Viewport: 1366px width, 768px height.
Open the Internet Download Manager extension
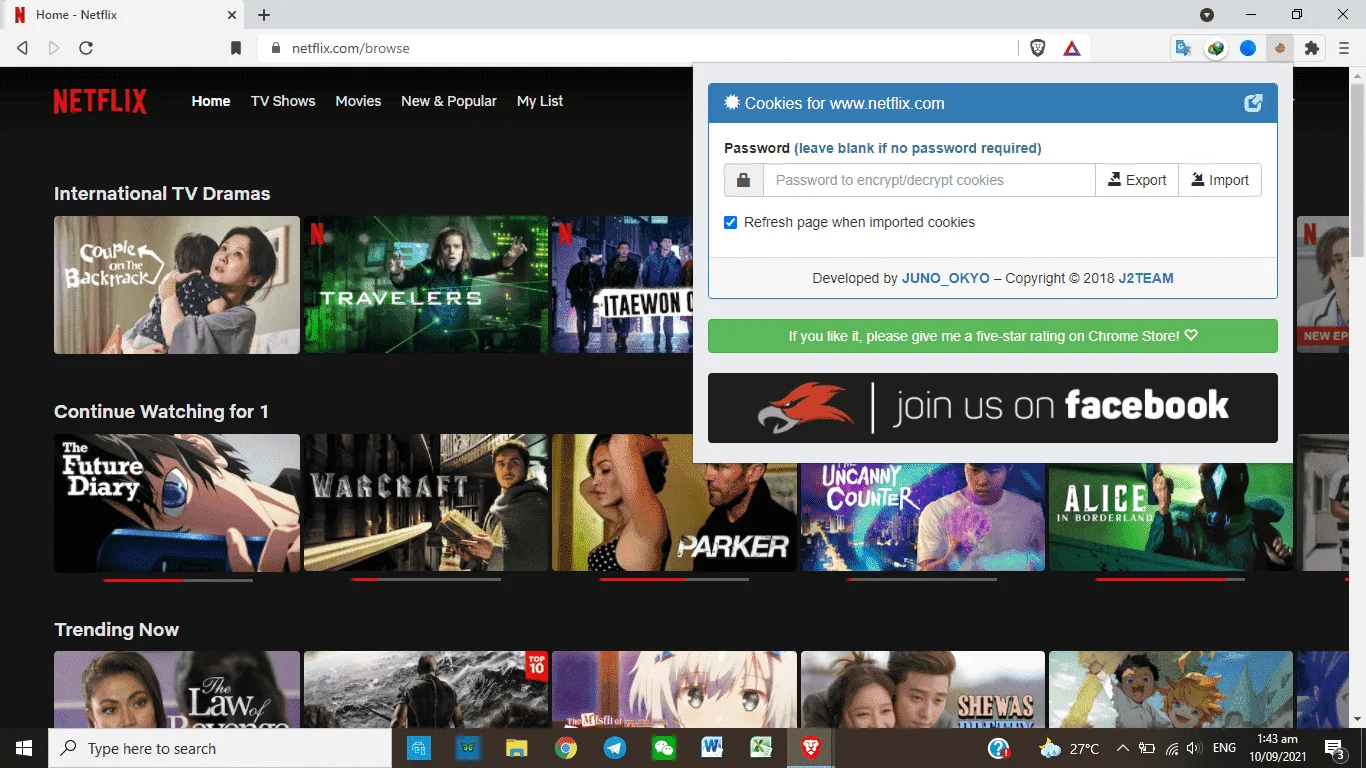pos(1216,48)
